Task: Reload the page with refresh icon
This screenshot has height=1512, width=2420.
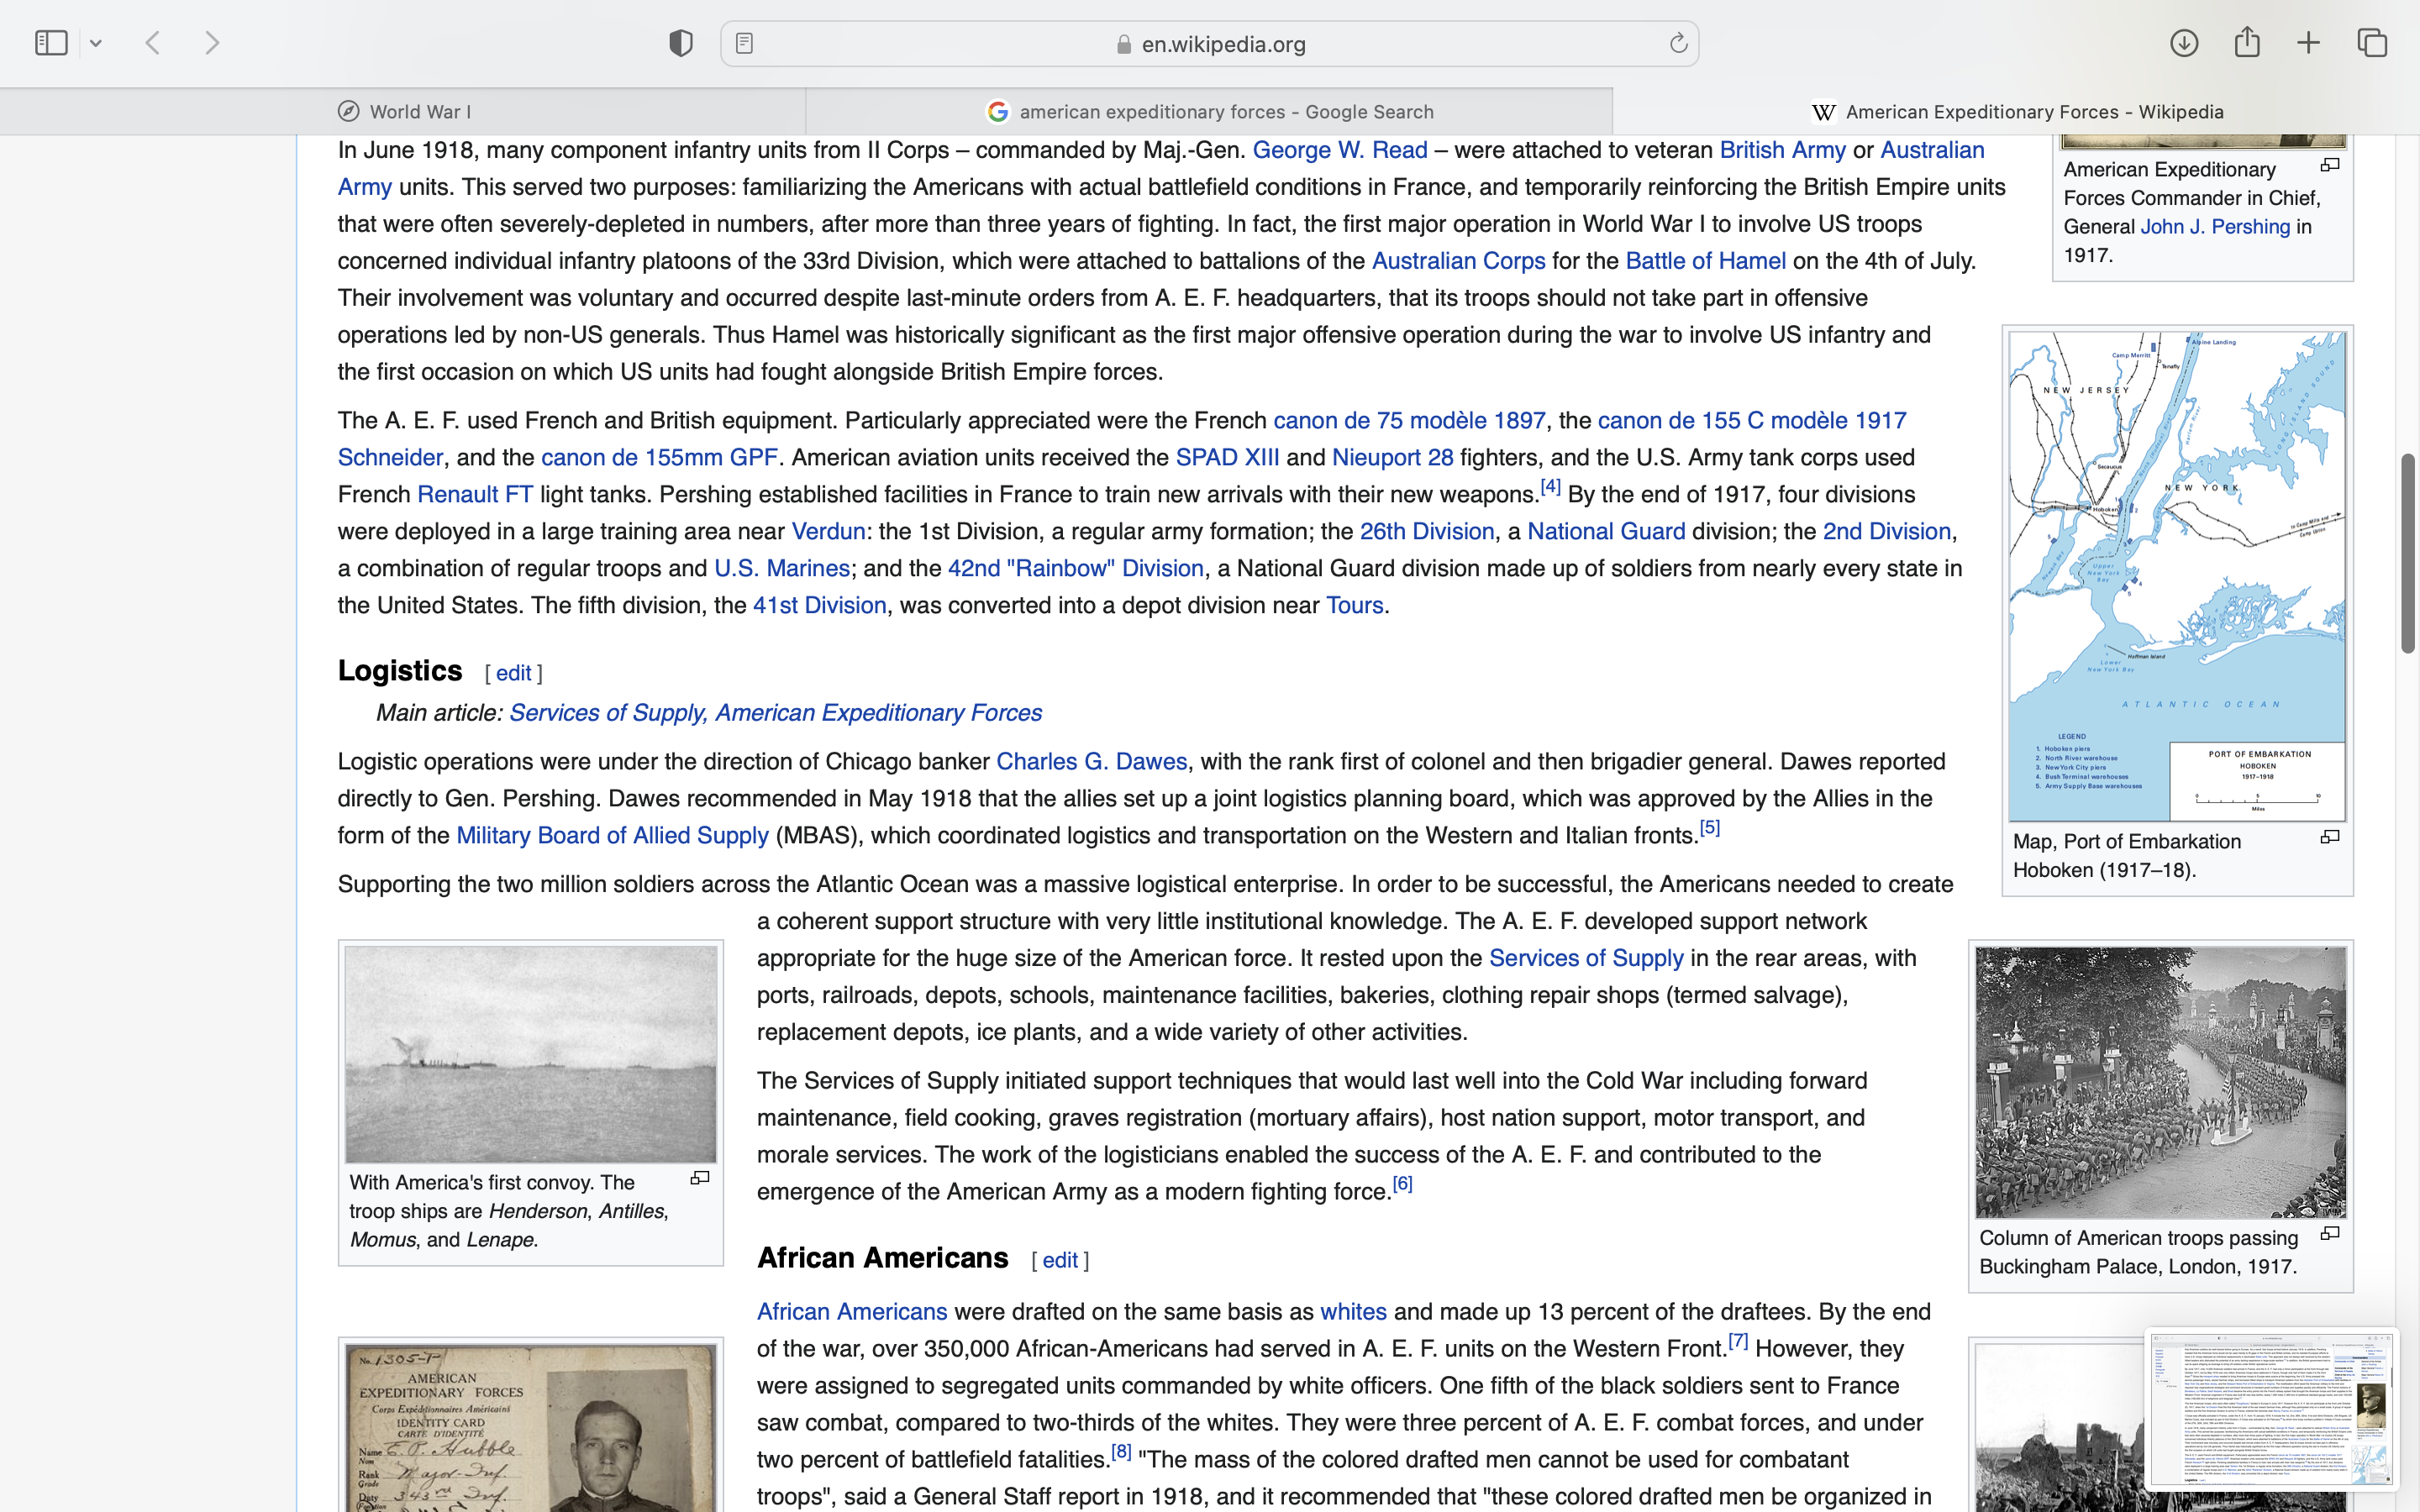Action: point(1678,43)
